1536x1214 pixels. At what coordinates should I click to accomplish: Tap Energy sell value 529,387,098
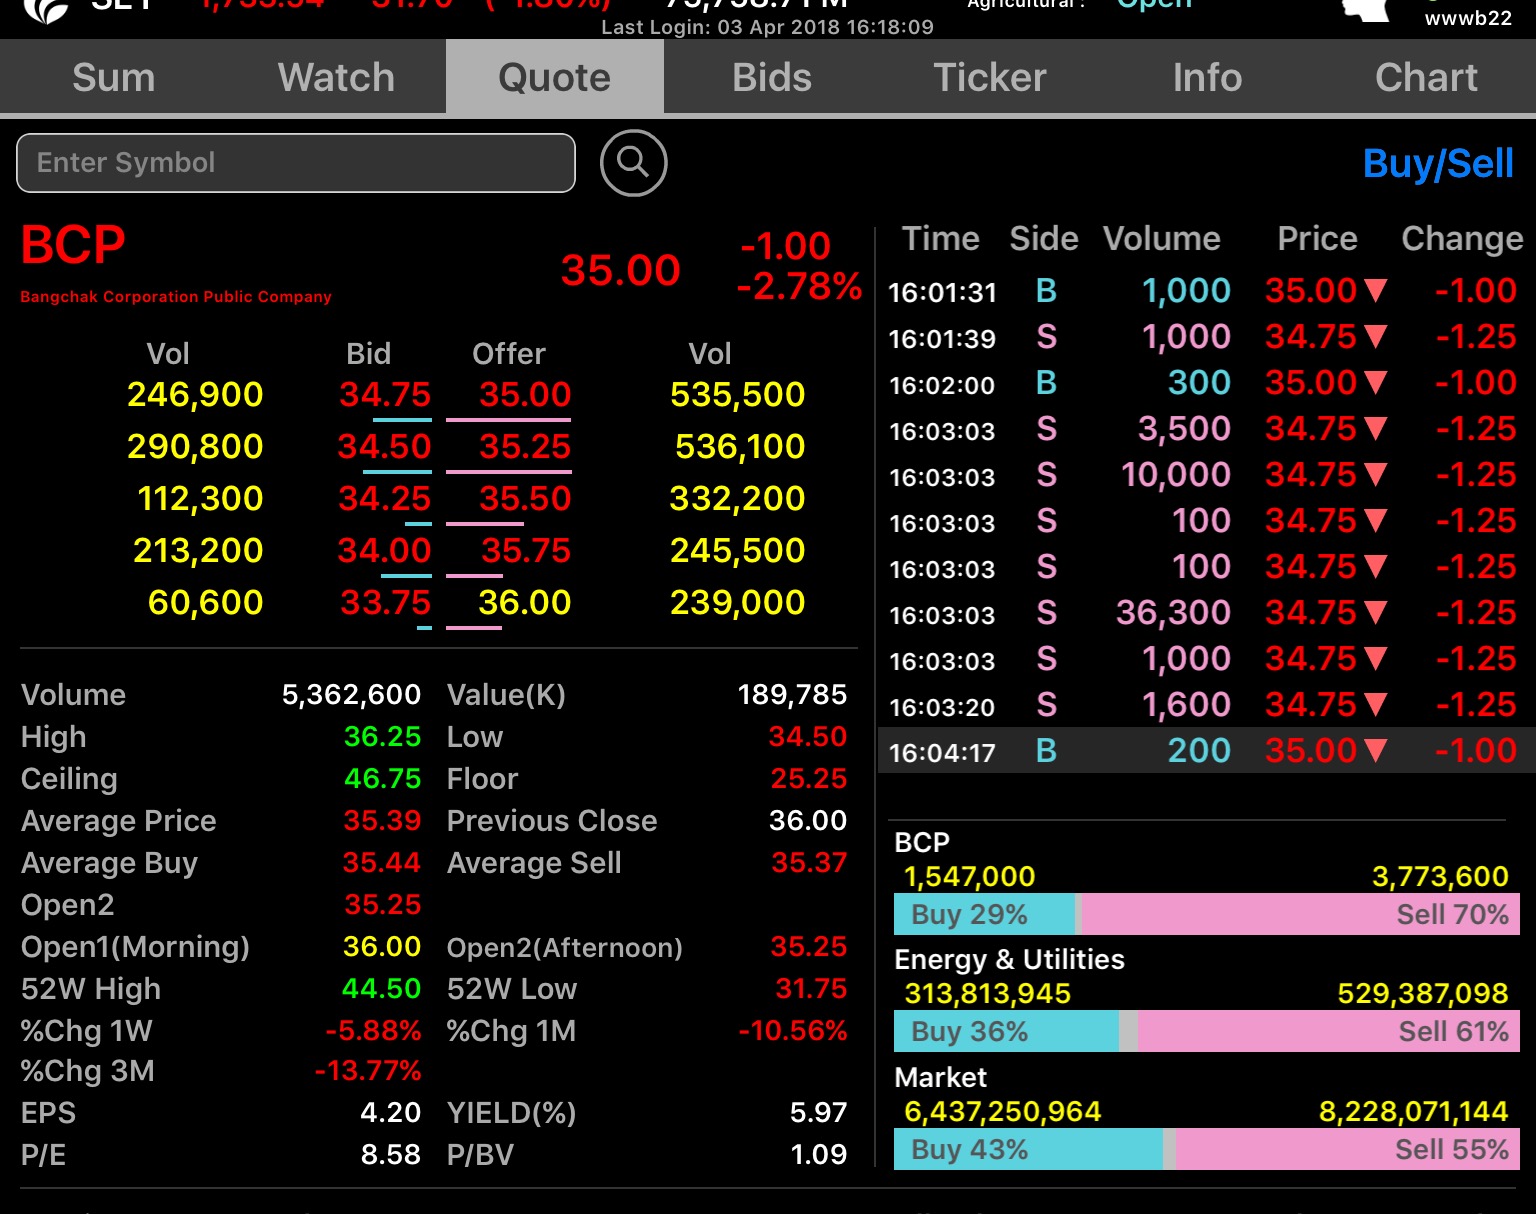point(1423,993)
